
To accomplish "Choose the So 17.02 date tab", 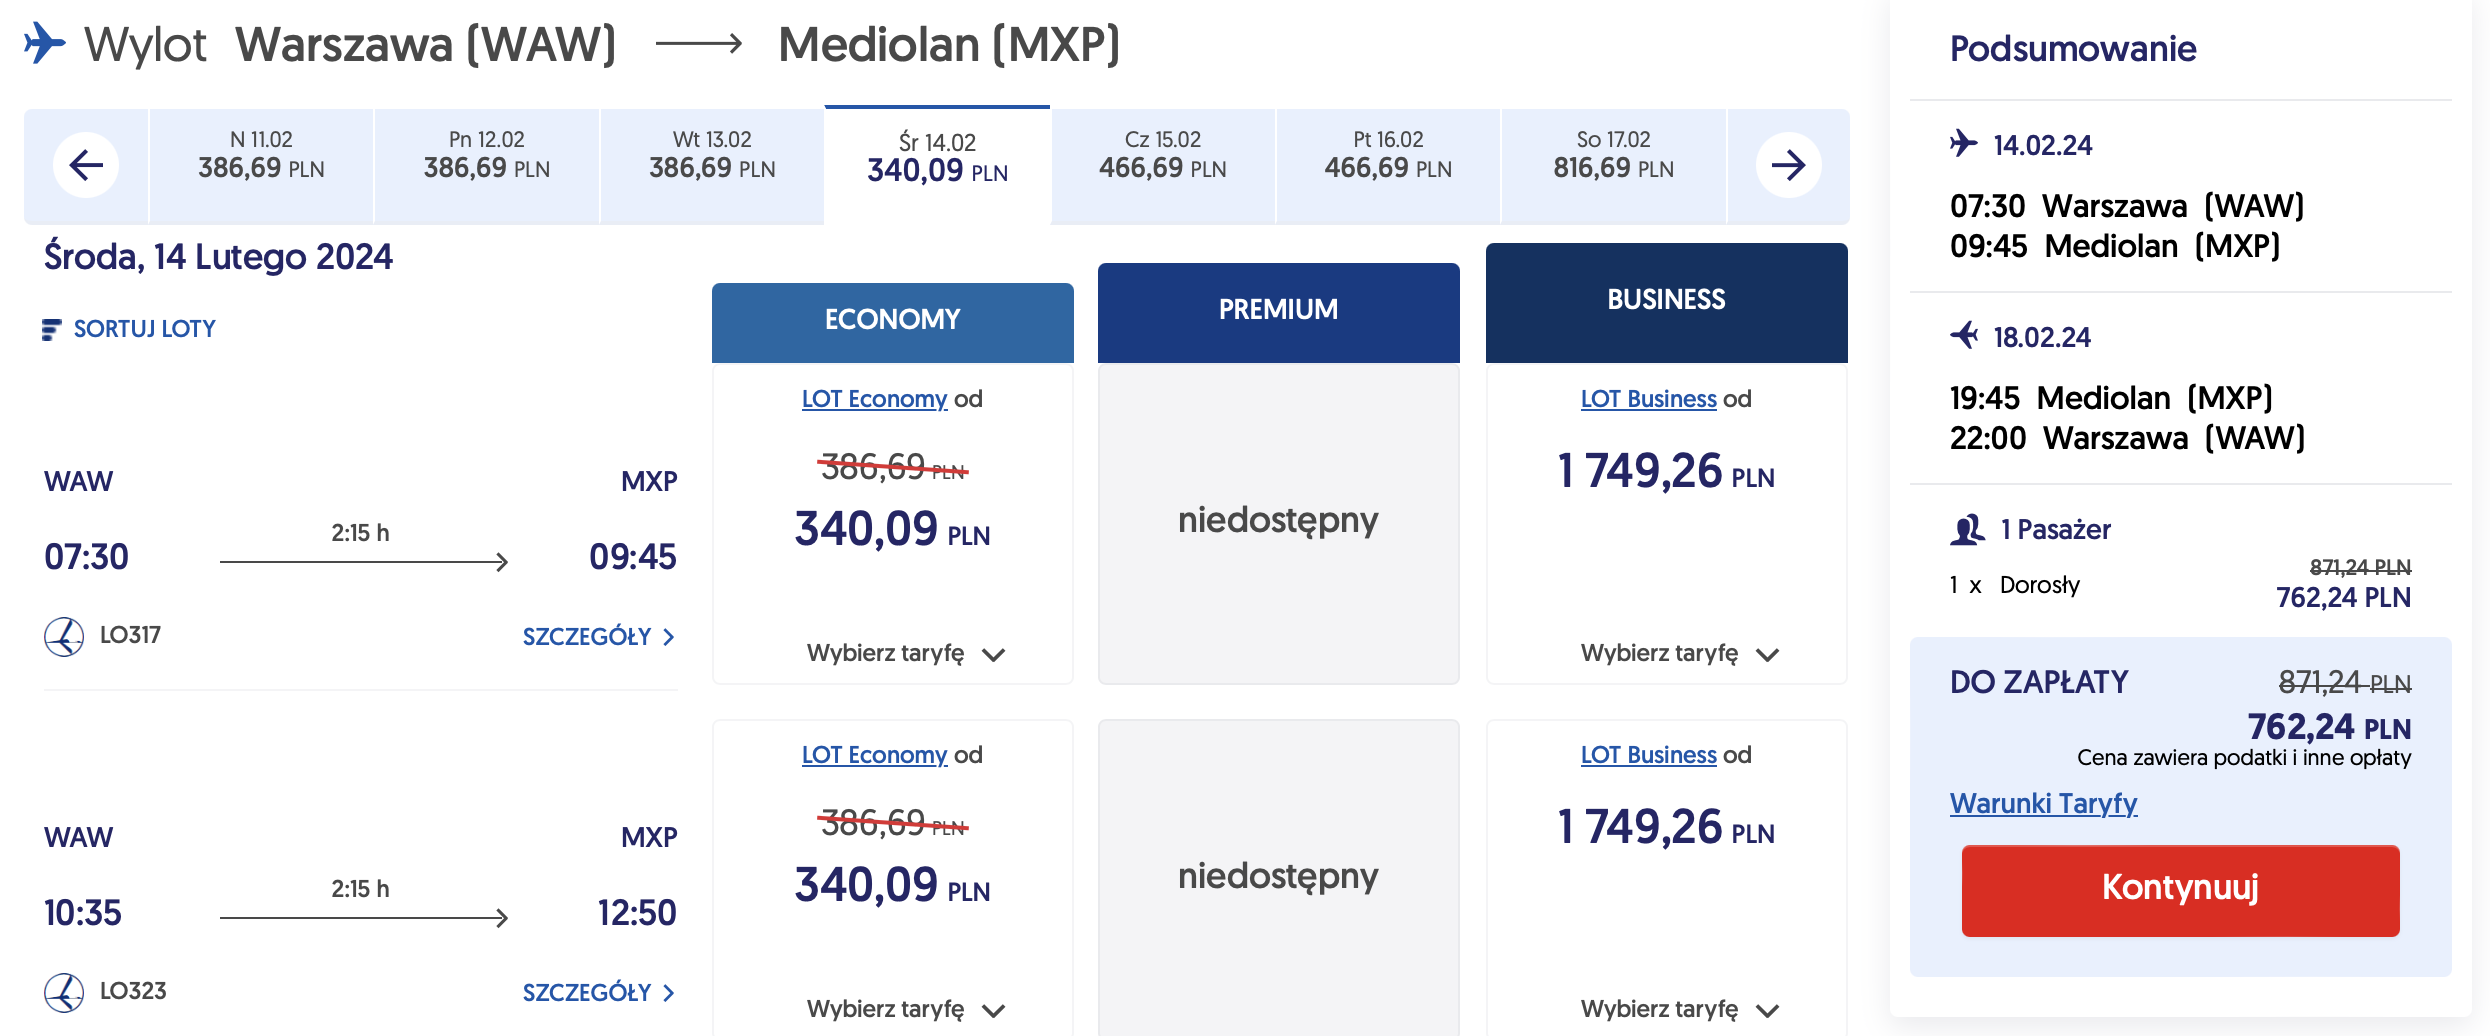I will 1613,156.
